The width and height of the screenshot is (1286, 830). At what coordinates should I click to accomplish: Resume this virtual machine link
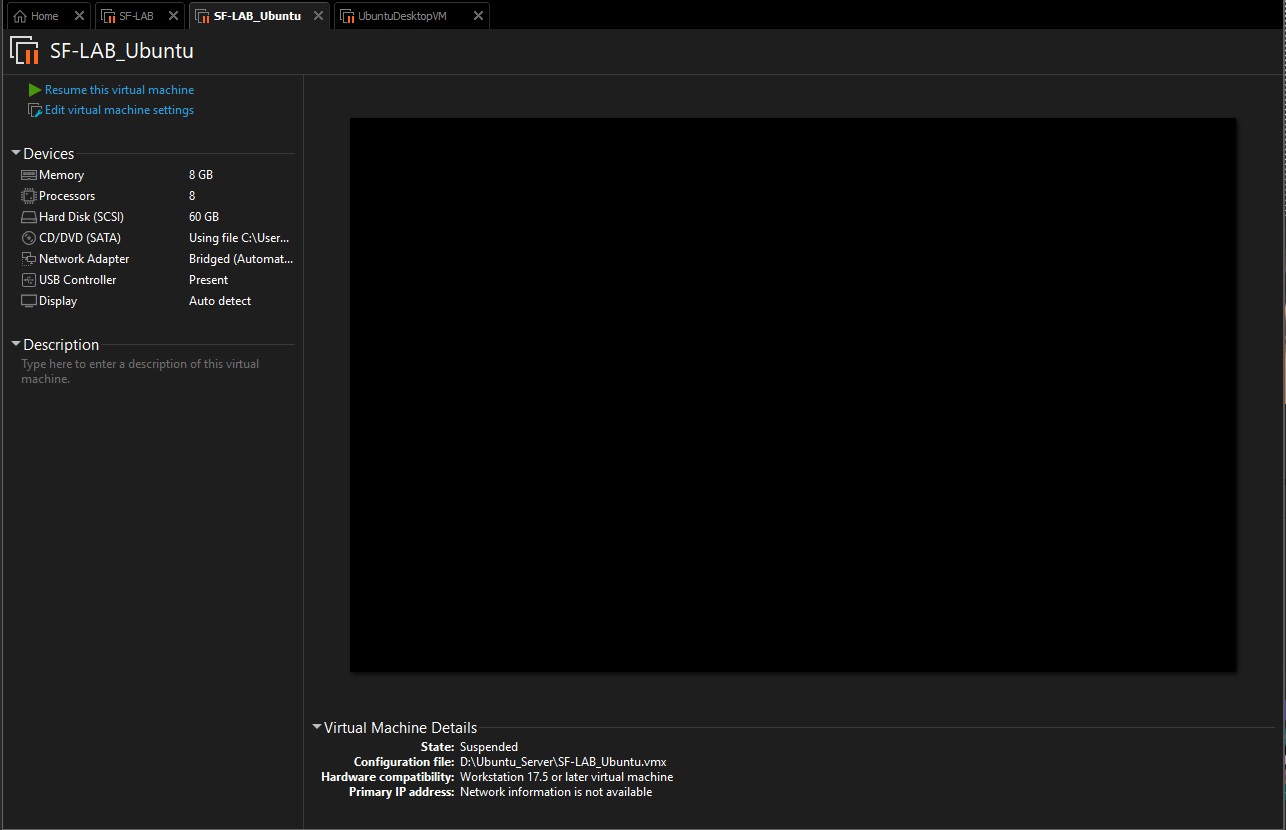pyautogui.click(x=119, y=90)
